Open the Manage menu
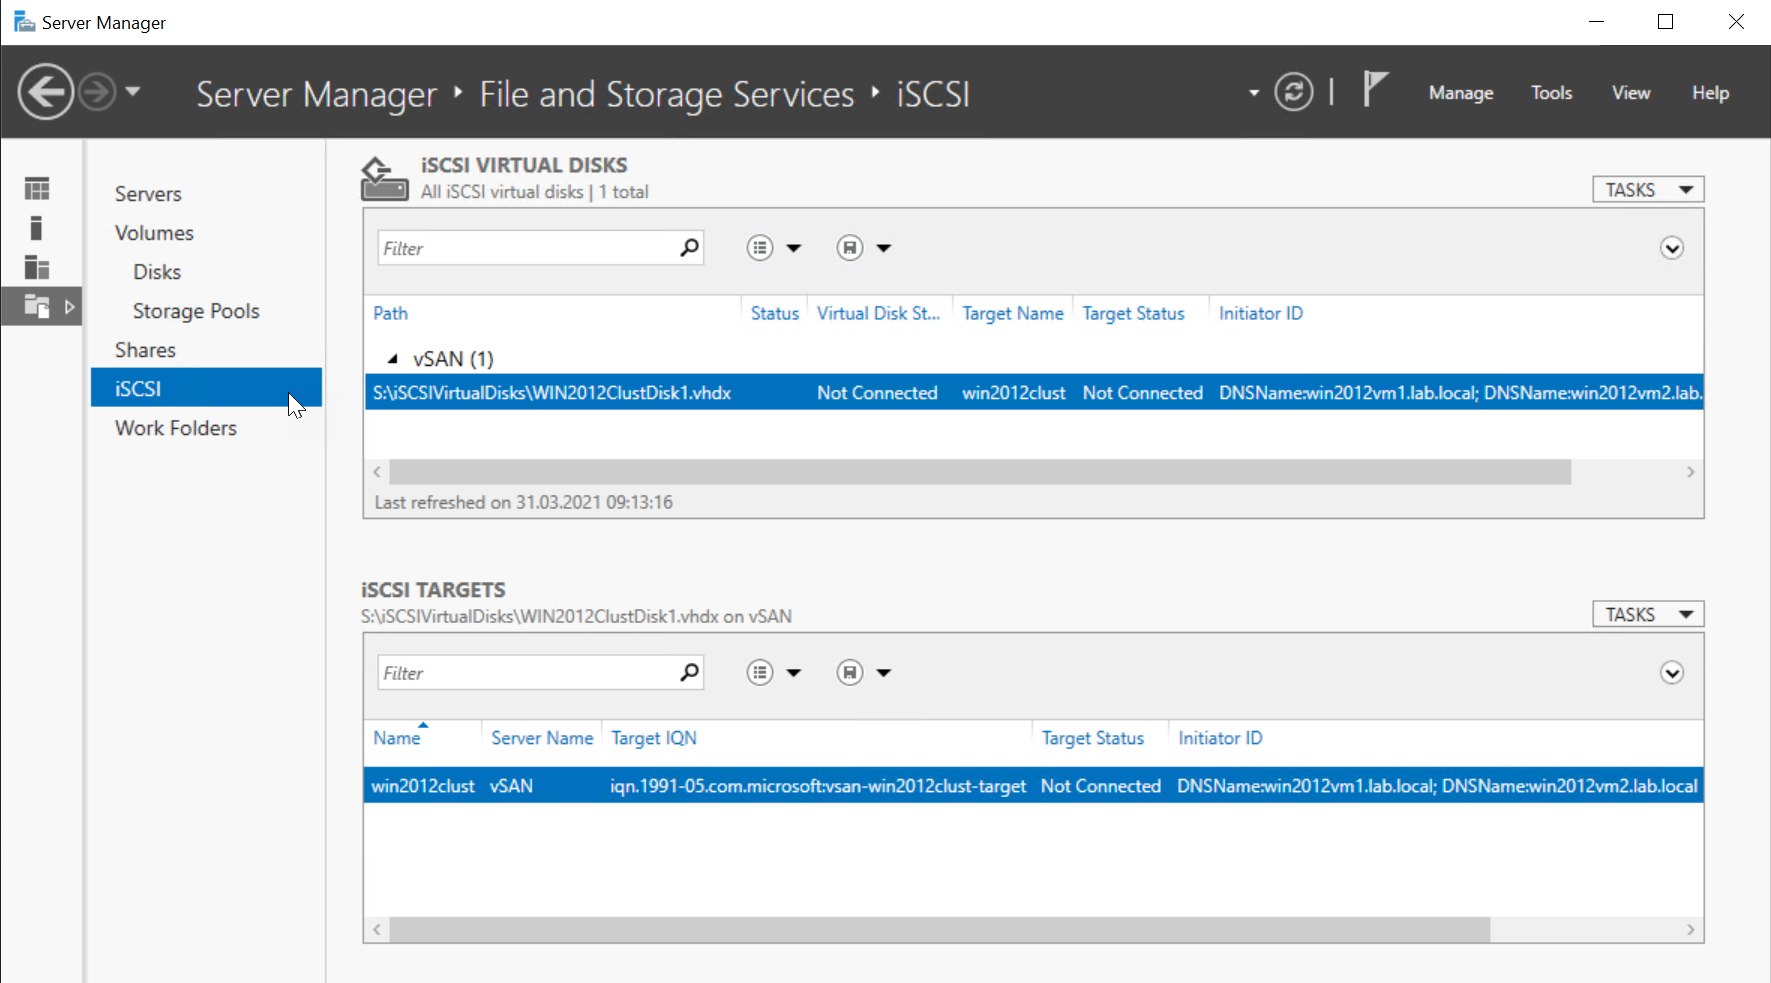The image size is (1771, 983). [x=1461, y=93]
